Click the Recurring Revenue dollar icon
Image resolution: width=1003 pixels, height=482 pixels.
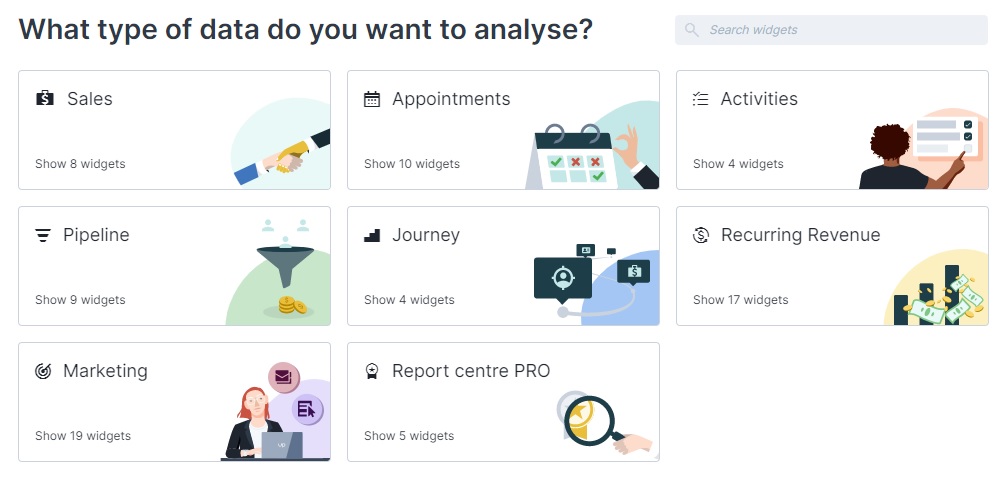tap(701, 235)
